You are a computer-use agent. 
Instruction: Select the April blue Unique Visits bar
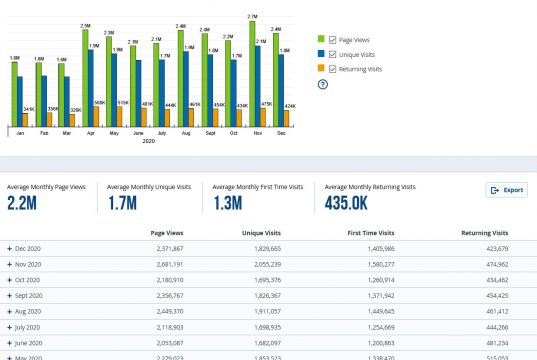tap(91, 88)
